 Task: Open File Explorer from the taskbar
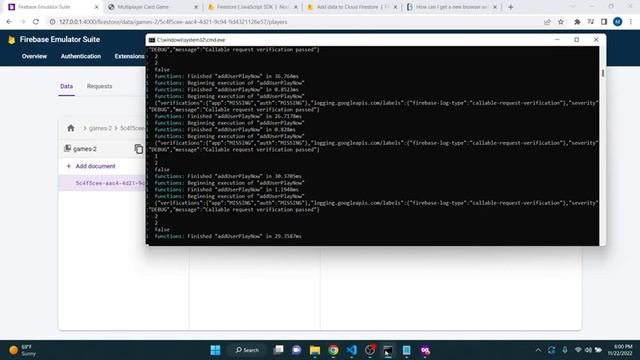315,350
